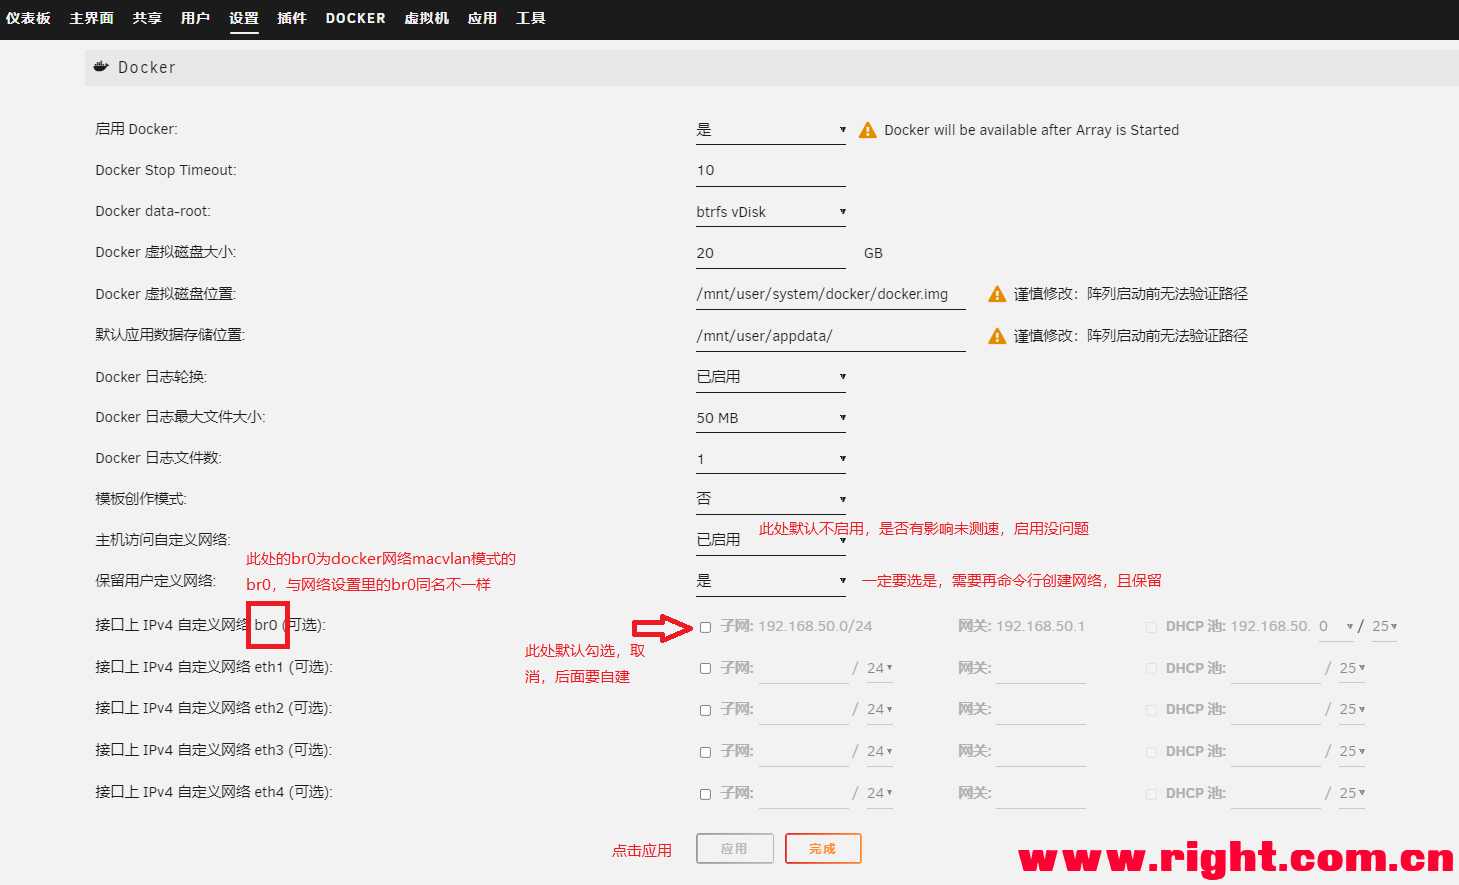Image resolution: width=1459 pixels, height=885 pixels.
Task: Open the 共享 menu
Action: [147, 18]
